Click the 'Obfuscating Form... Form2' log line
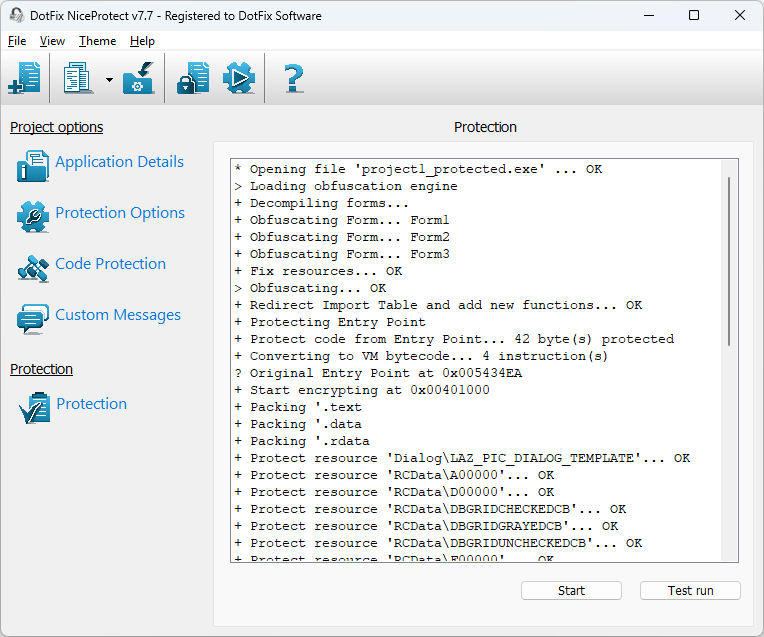The width and height of the screenshot is (764, 637). click(x=342, y=237)
